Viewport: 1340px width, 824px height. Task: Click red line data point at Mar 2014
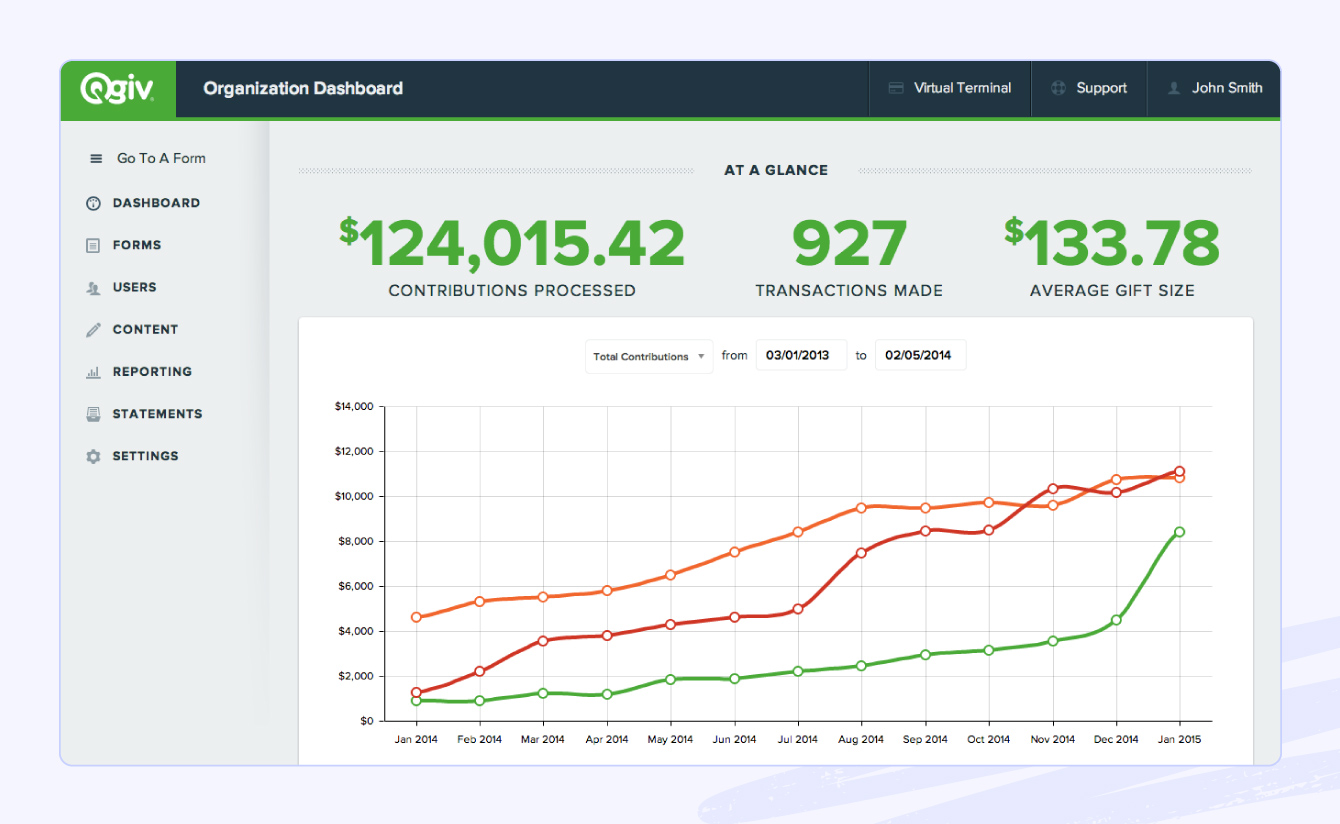point(543,641)
